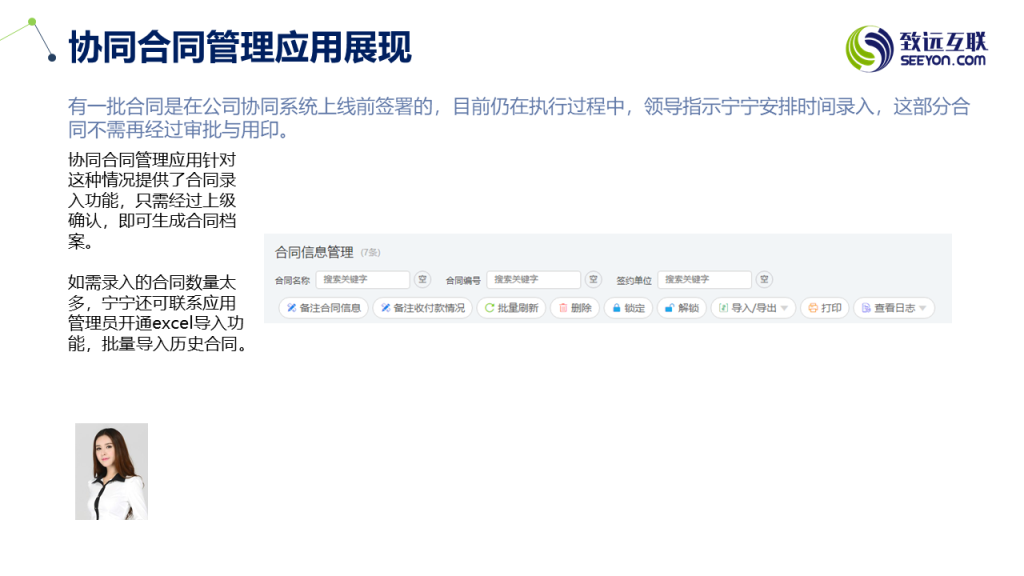Click the 备注合同信息 button
The height and width of the screenshot is (576, 1024).
[x=323, y=308]
